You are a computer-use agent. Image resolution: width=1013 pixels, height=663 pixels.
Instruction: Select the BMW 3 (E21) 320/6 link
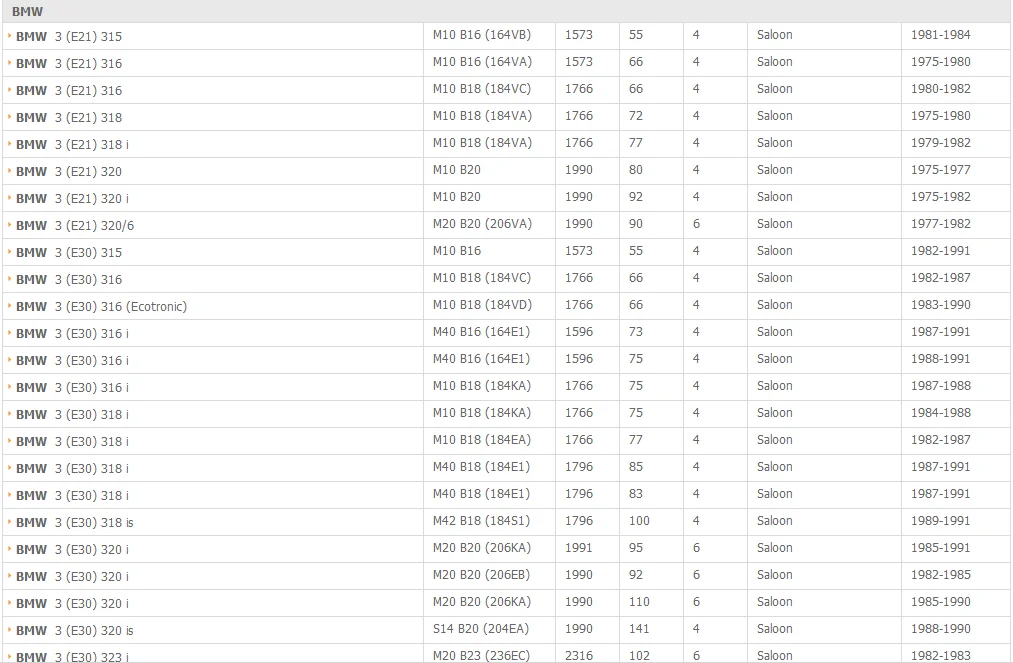tap(75, 226)
